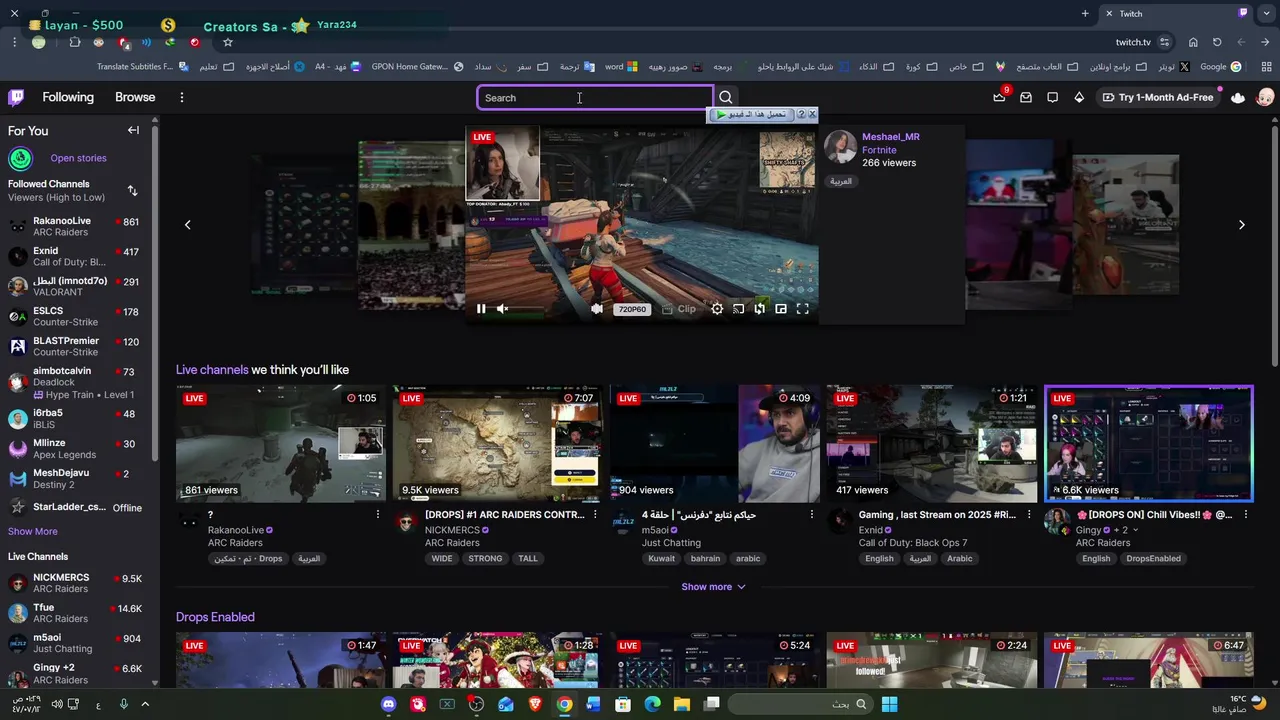This screenshot has width=1280, height=720.
Task: Click the DropsEnabled tag on Gingy stream
Action: (x=1153, y=559)
